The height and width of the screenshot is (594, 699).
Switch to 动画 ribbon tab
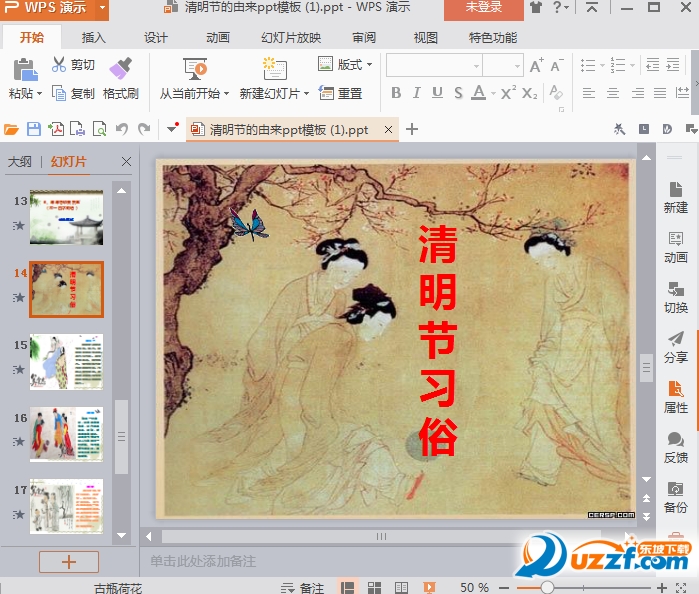218,37
